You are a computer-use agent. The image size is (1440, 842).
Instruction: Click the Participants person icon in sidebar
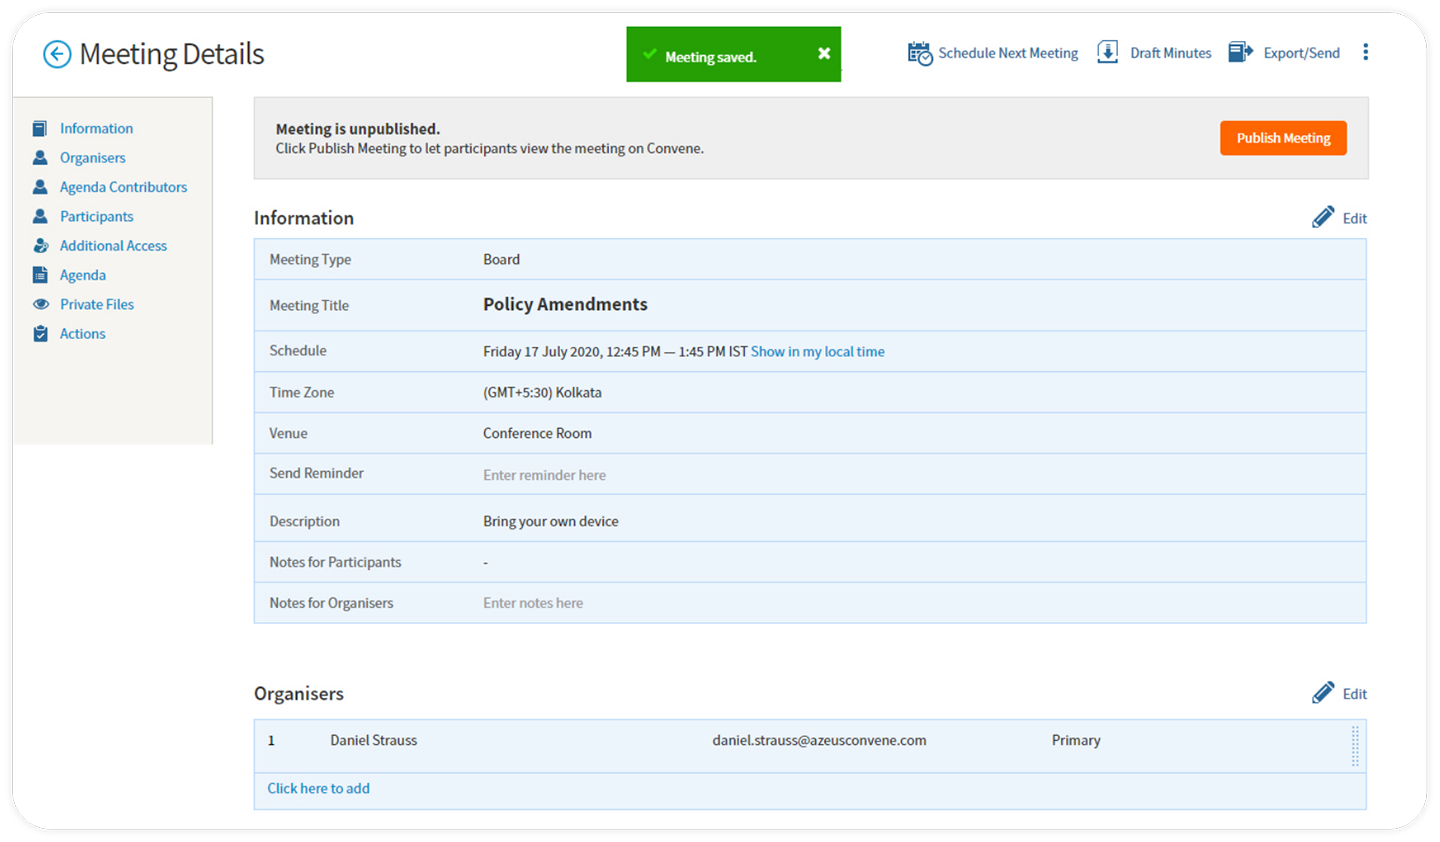pos(40,216)
